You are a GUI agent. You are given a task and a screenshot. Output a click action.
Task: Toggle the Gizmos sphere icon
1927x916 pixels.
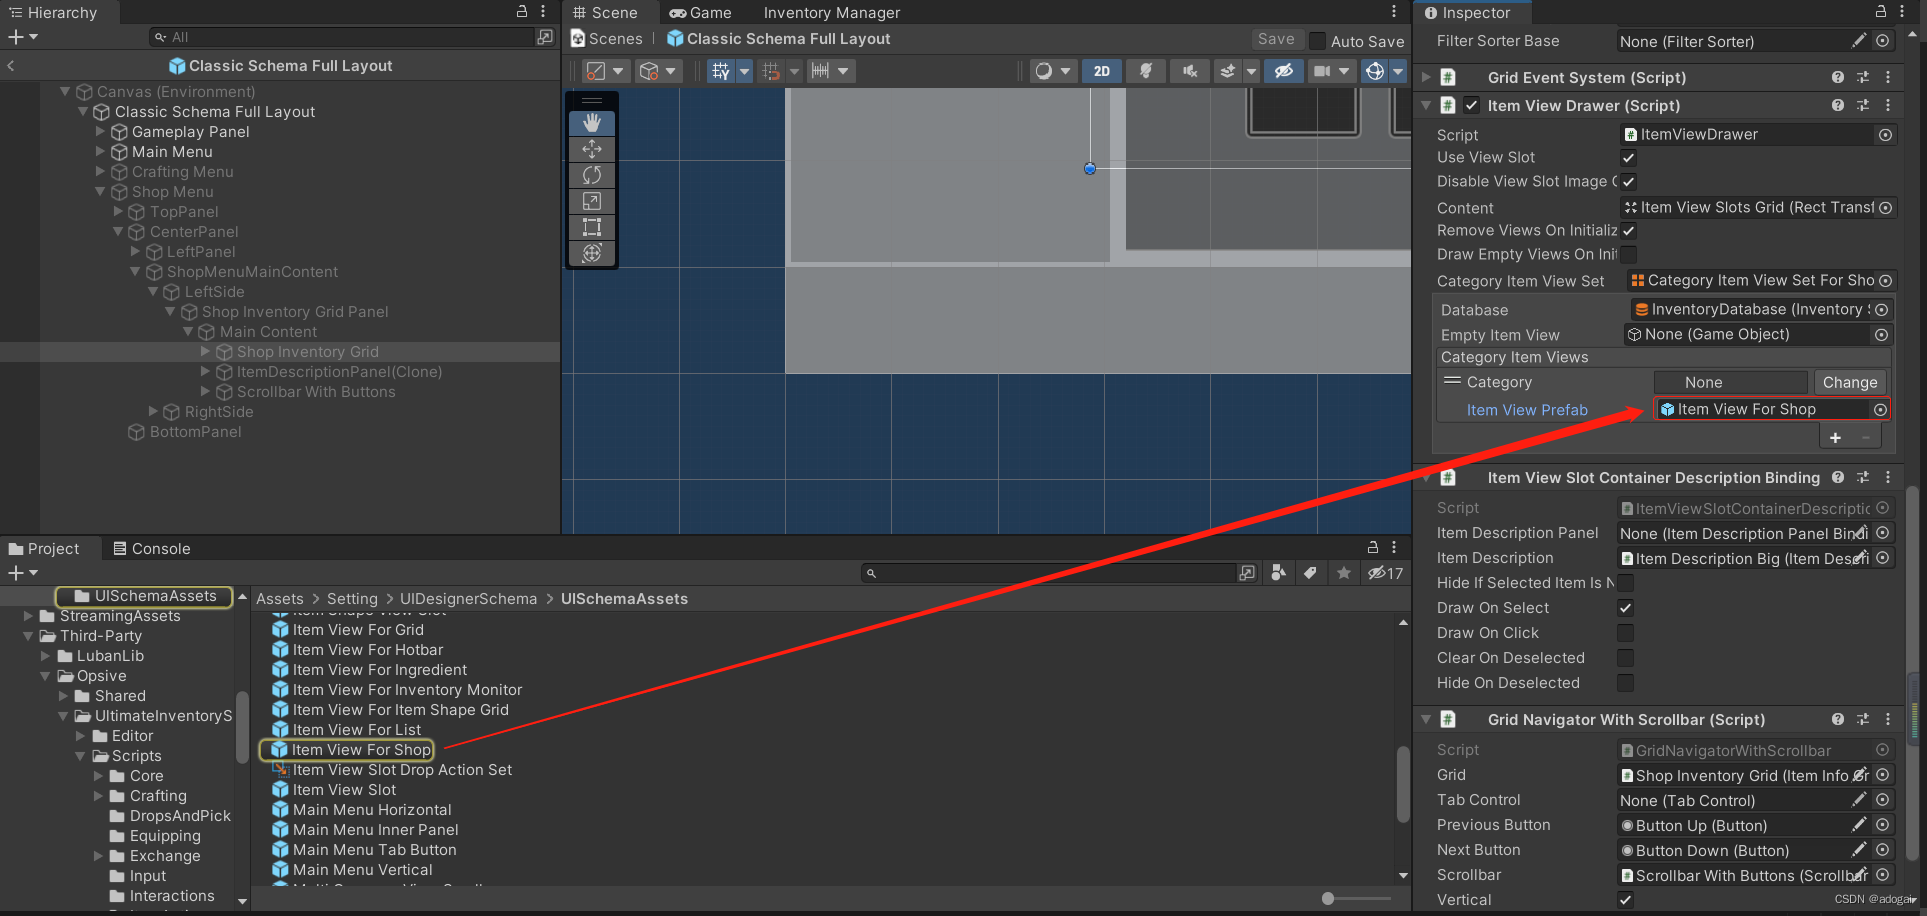[1375, 71]
